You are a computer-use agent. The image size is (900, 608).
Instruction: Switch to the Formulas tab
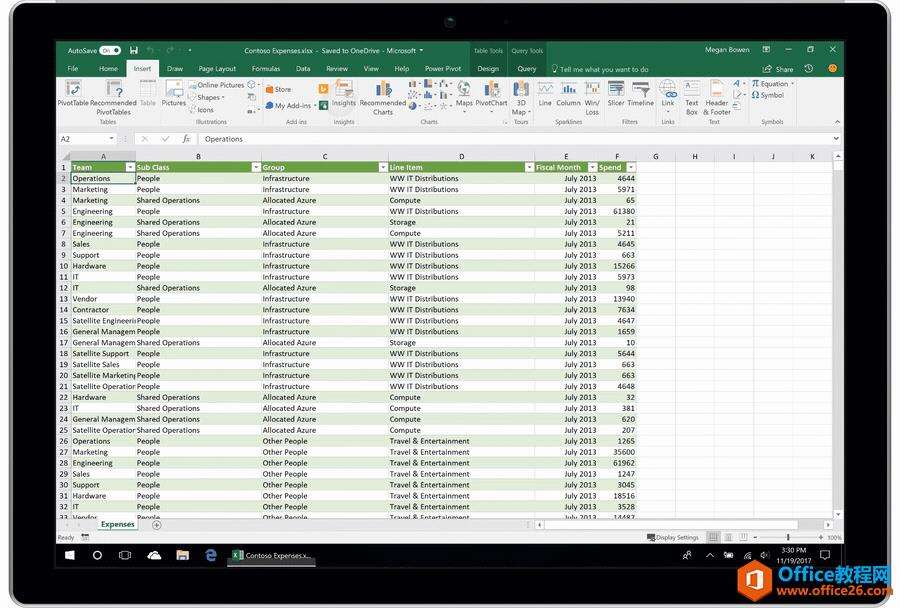pos(266,69)
